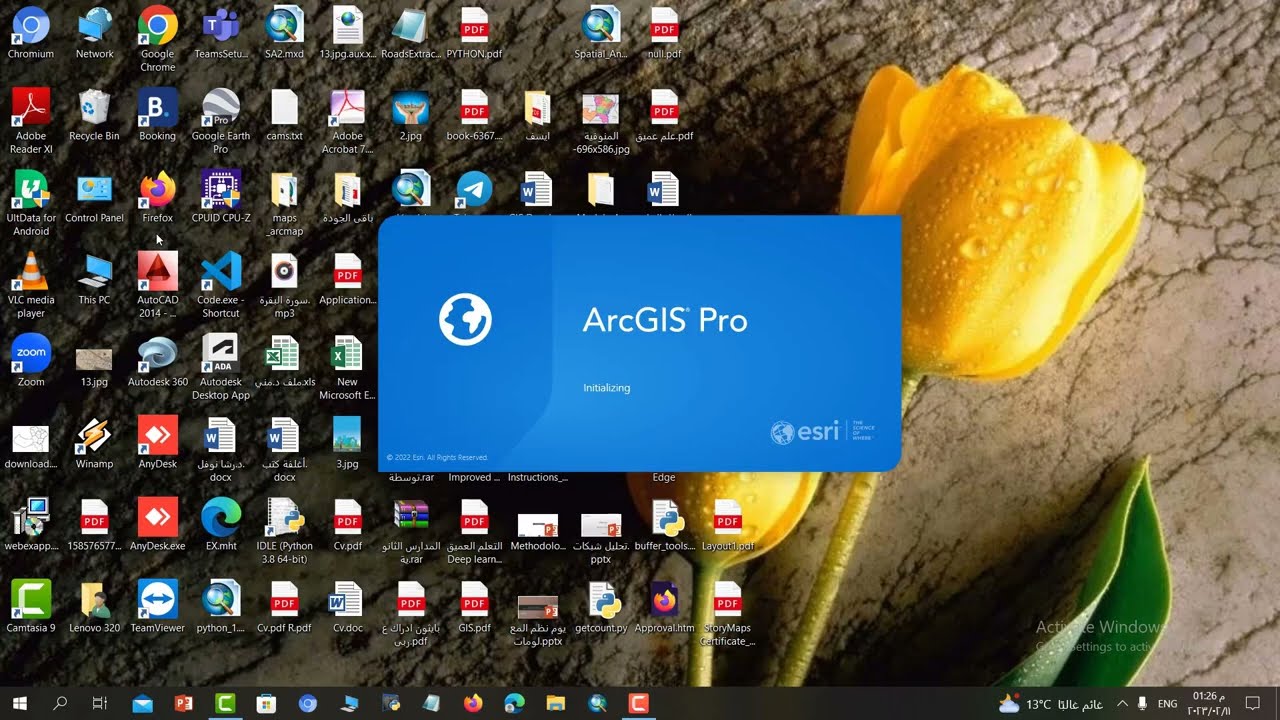Open the Windows Start menu
The width and height of the screenshot is (1280, 720).
[x=19, y=704]
